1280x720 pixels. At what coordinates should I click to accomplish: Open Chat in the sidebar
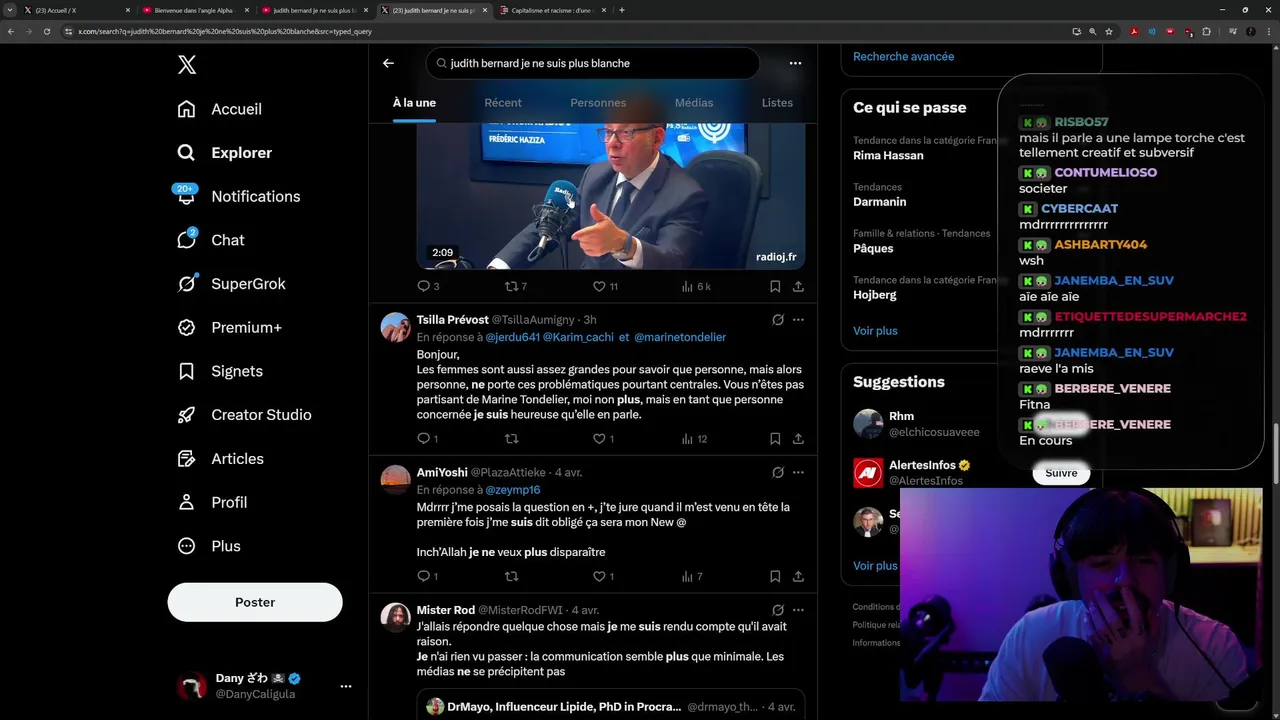coord(210,240)
